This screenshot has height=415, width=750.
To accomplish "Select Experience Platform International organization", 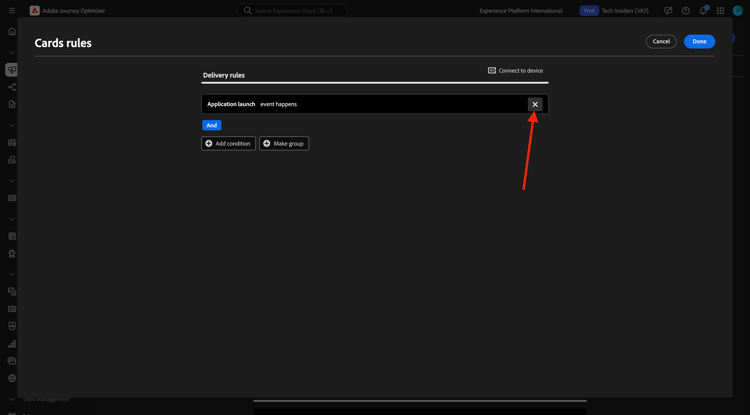I will (x=521, y=11).
